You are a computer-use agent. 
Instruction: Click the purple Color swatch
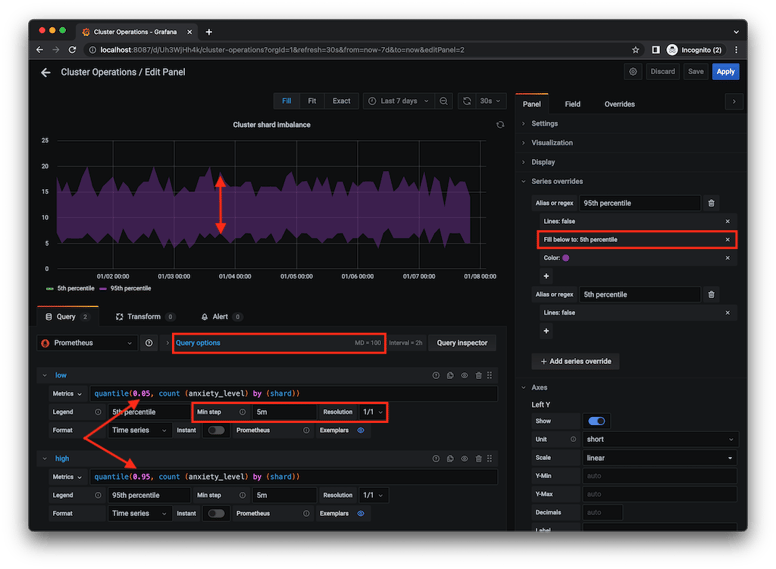(566, 258)
